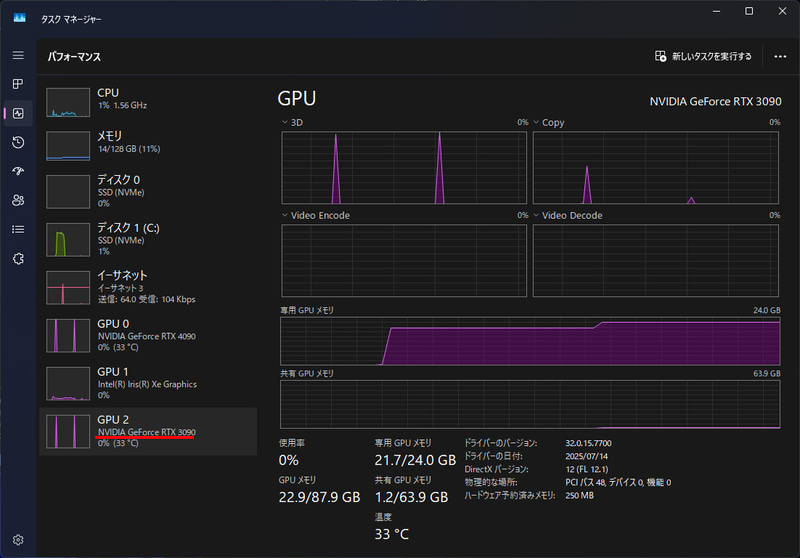Select GPU 1 Intel Iris Xe item
Image resolution: width=800 pixels, height=558 pixels.
click(148, 383)
